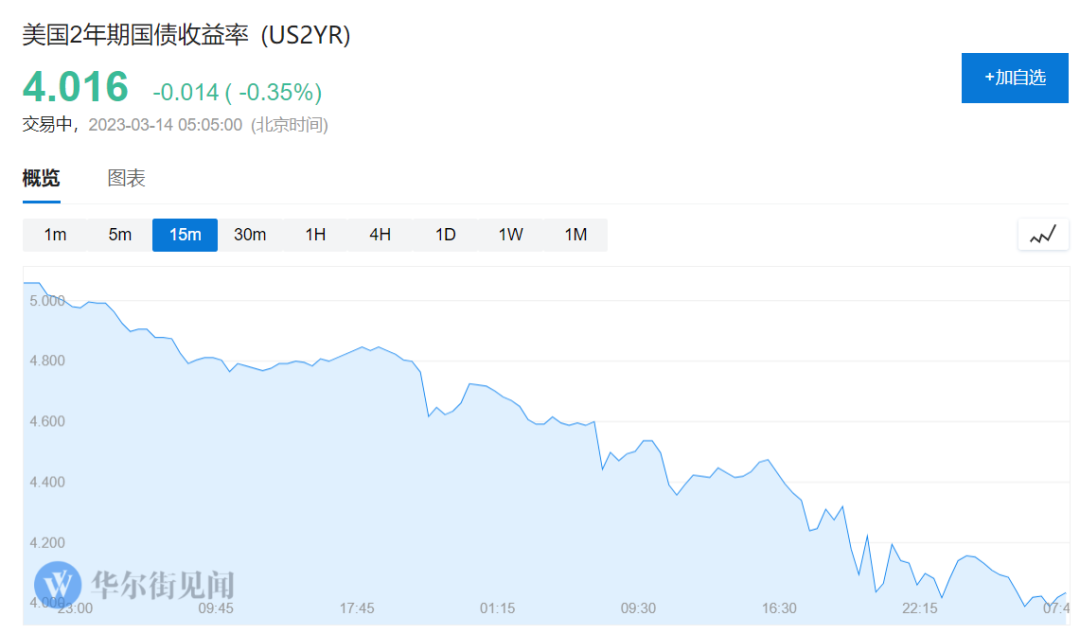Switch to 1M monthly interval
1080x634 pixels.
point(575,235)
